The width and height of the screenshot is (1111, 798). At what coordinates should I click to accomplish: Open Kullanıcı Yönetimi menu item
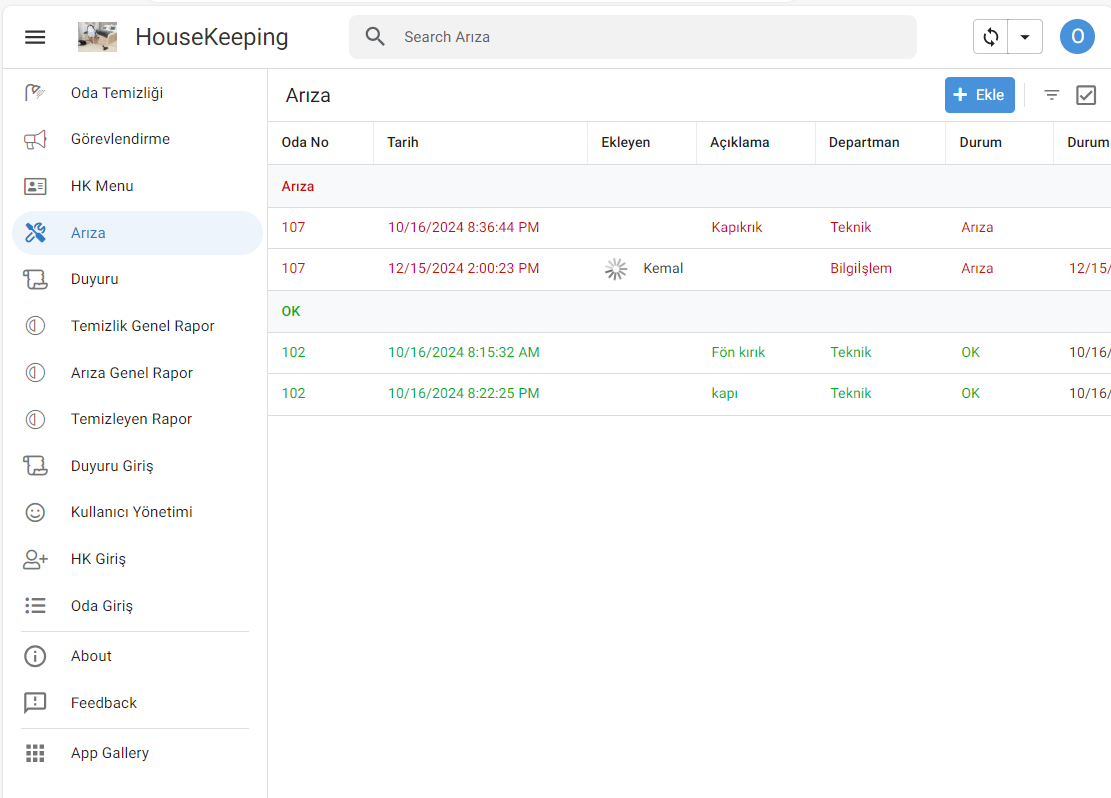tap(137, 512)
